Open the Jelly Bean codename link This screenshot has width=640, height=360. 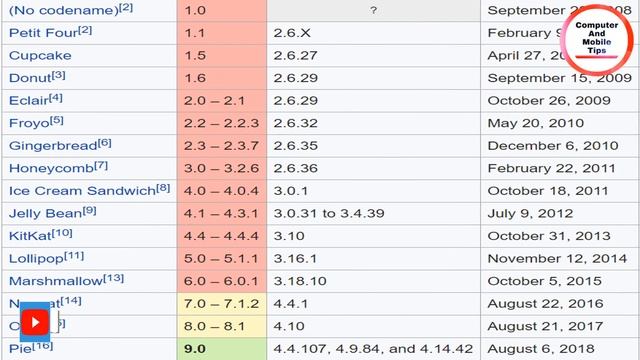(x=46, y=213)
